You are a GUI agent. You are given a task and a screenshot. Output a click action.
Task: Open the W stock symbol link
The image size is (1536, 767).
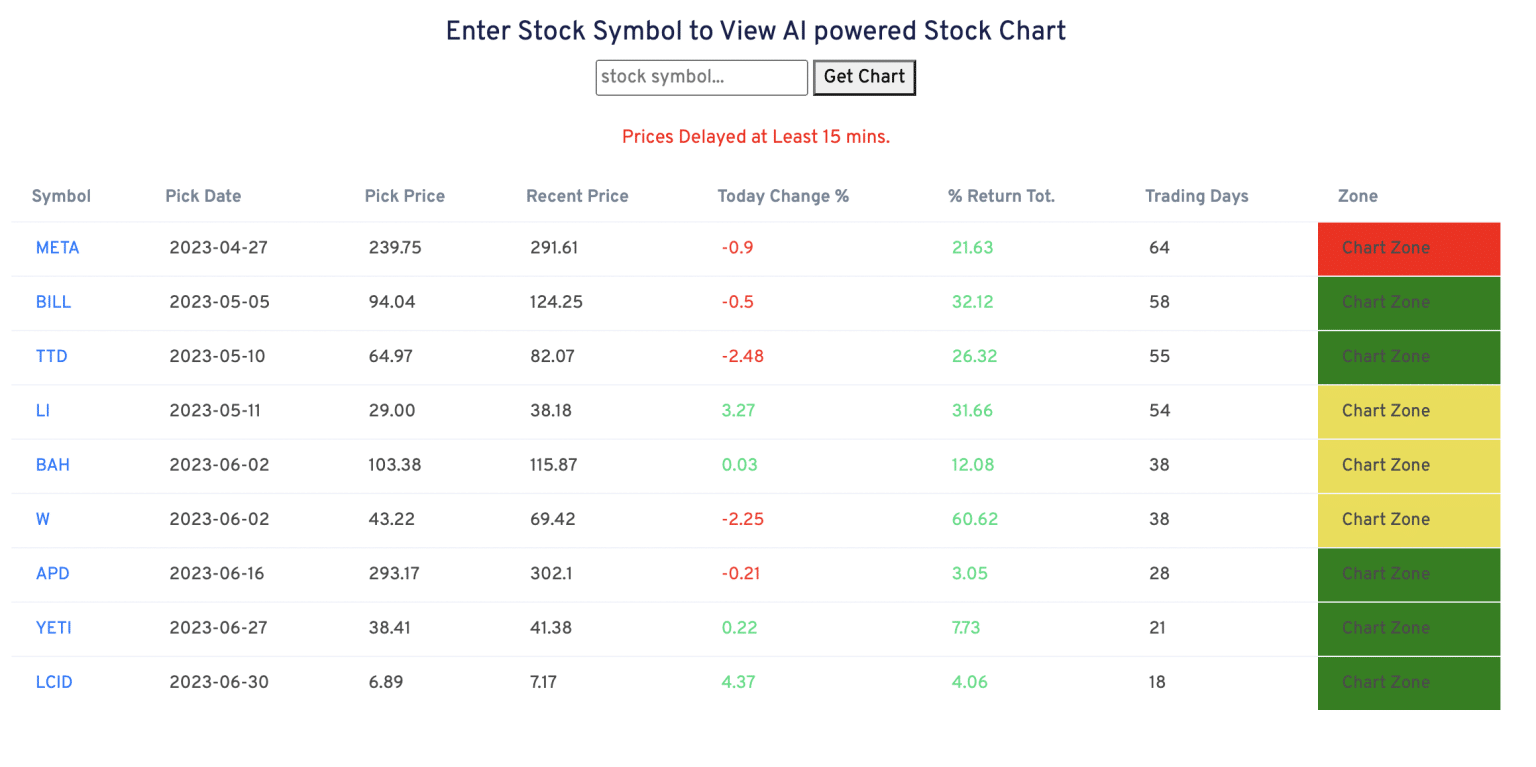coord(42,519)
